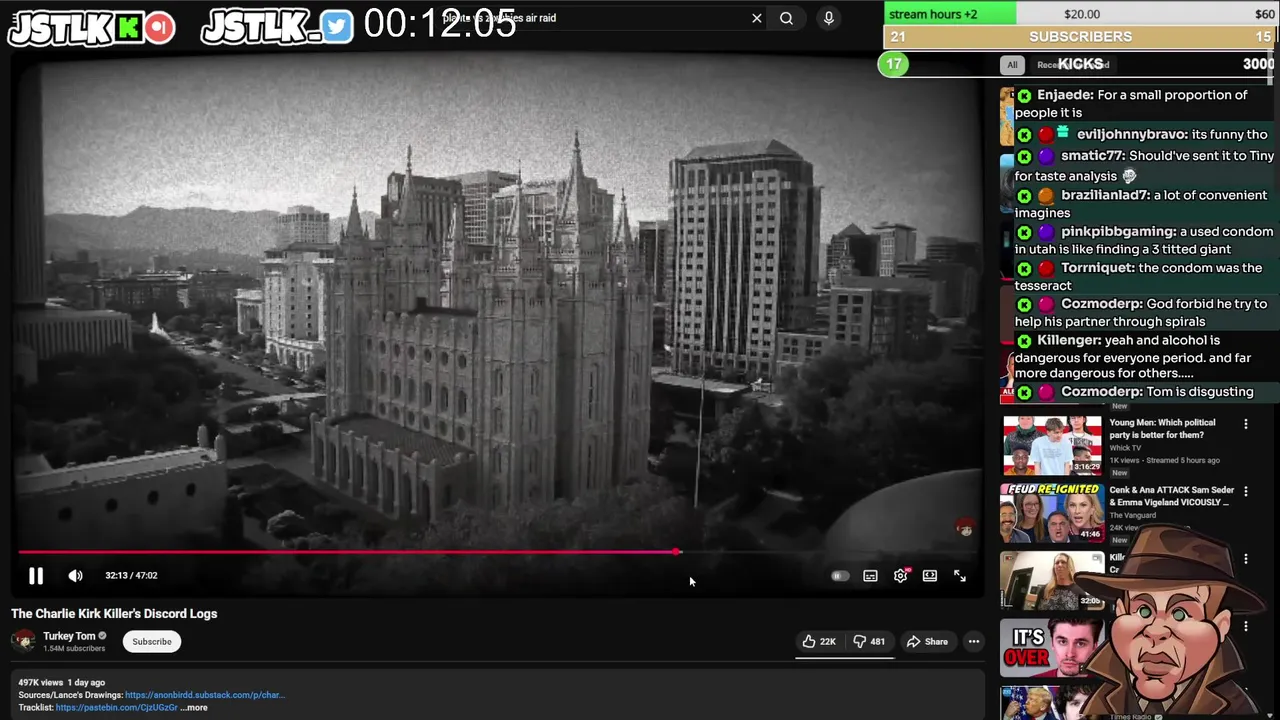Click the Kick logo in stream overlay
1280x720 pixels.
point(128,27)
